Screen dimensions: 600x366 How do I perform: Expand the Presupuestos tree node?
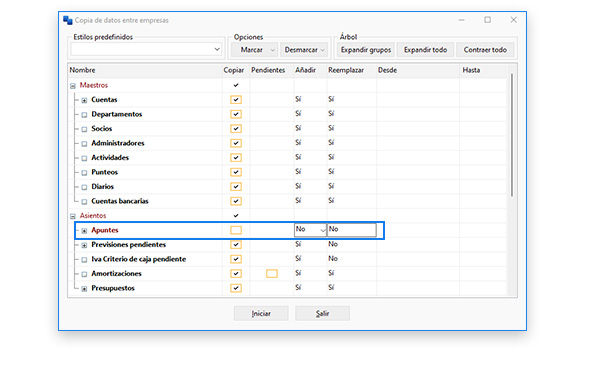pos(84,289)
